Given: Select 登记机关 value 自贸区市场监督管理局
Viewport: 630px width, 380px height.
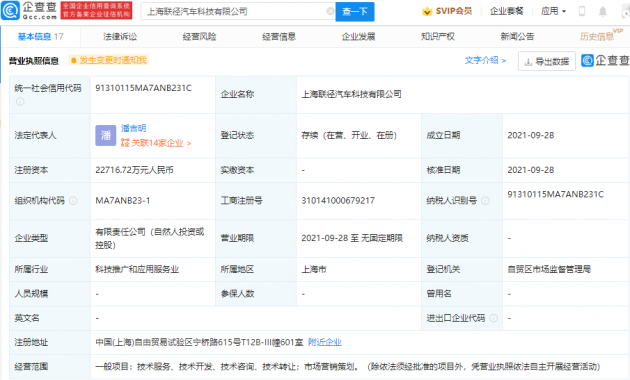Looking at the screenshot, I should point(549,269).
